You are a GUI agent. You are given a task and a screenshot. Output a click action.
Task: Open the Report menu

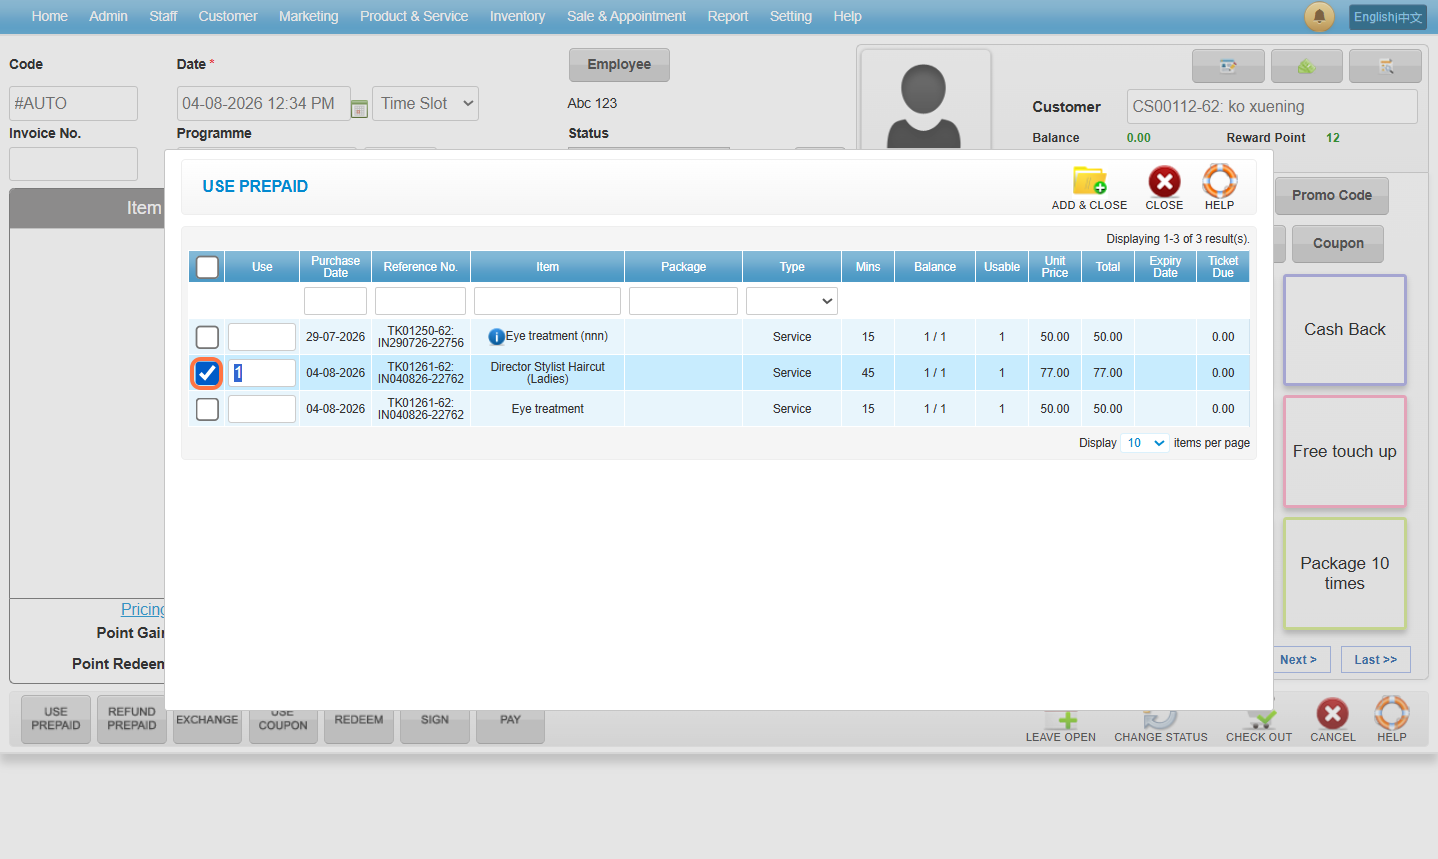(x=727, y=16)
